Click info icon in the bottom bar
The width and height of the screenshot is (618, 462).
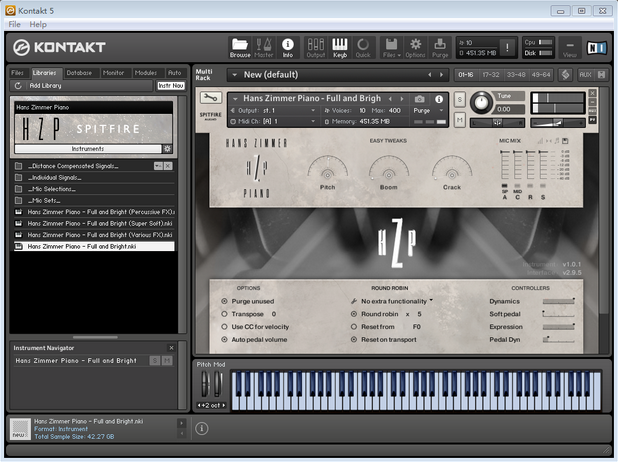202,428
